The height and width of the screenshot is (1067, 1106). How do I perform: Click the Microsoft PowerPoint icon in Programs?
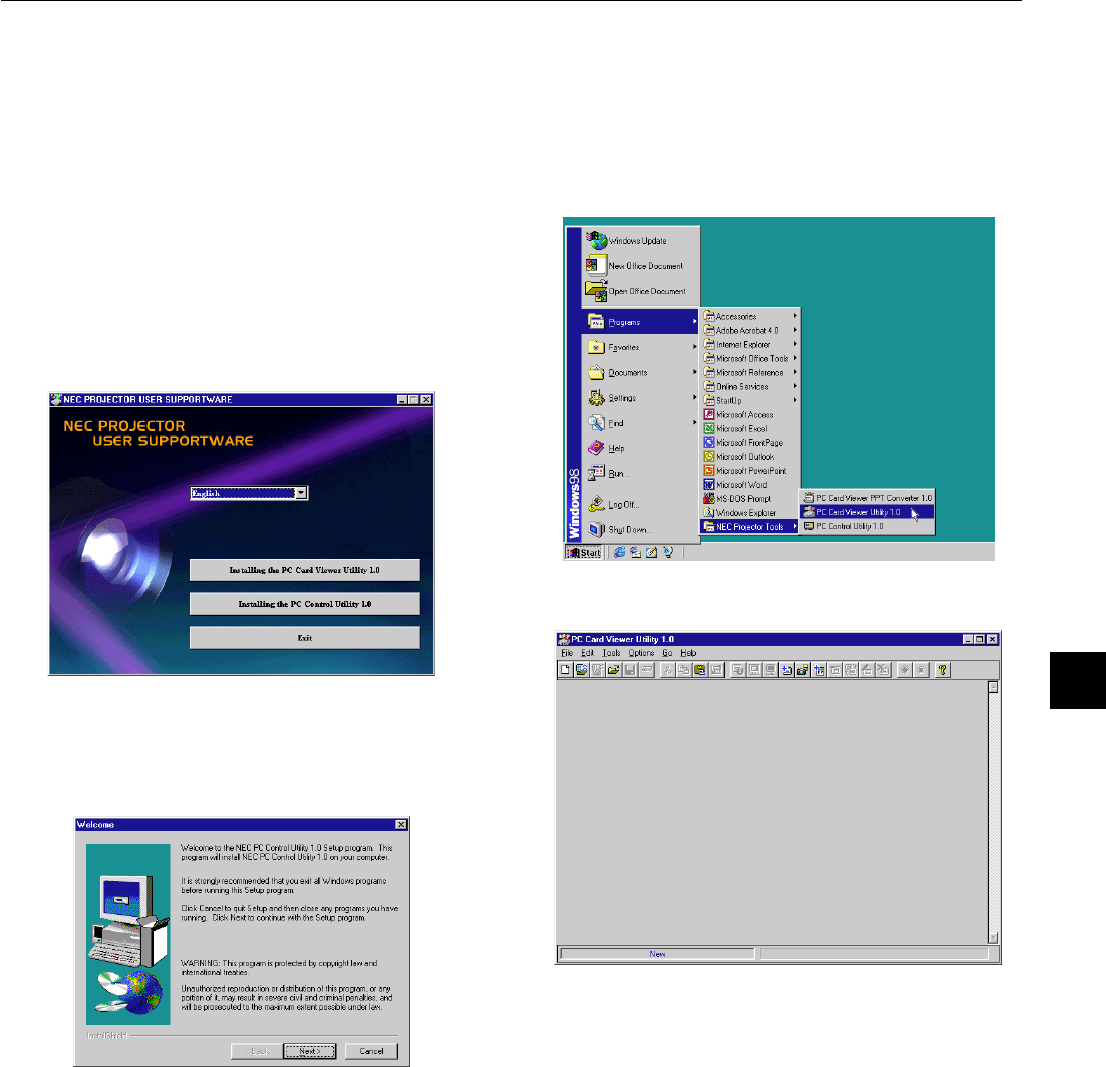pos(709,471)
